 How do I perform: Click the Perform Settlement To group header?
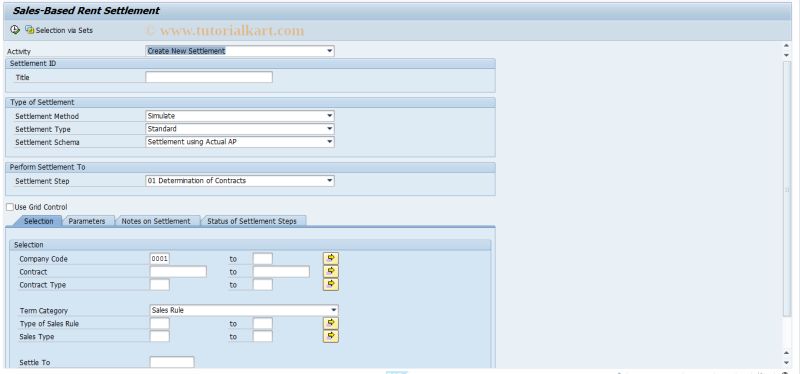click(250, 167)
